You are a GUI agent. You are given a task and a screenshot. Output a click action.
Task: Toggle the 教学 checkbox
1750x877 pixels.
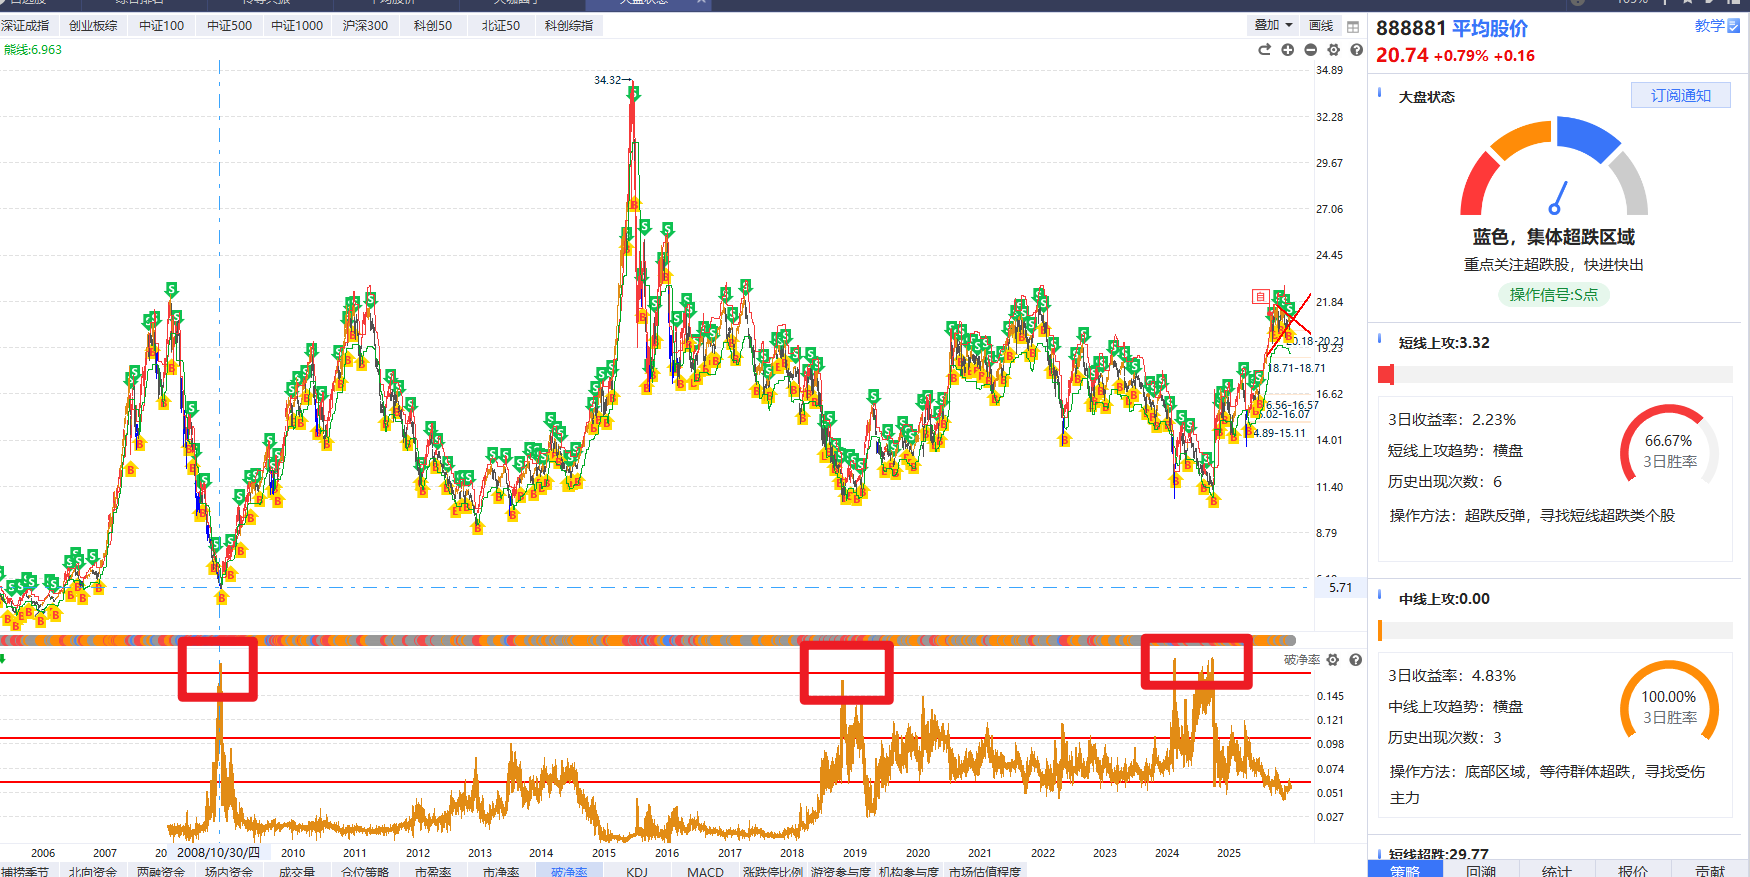tap(1734, 26)
